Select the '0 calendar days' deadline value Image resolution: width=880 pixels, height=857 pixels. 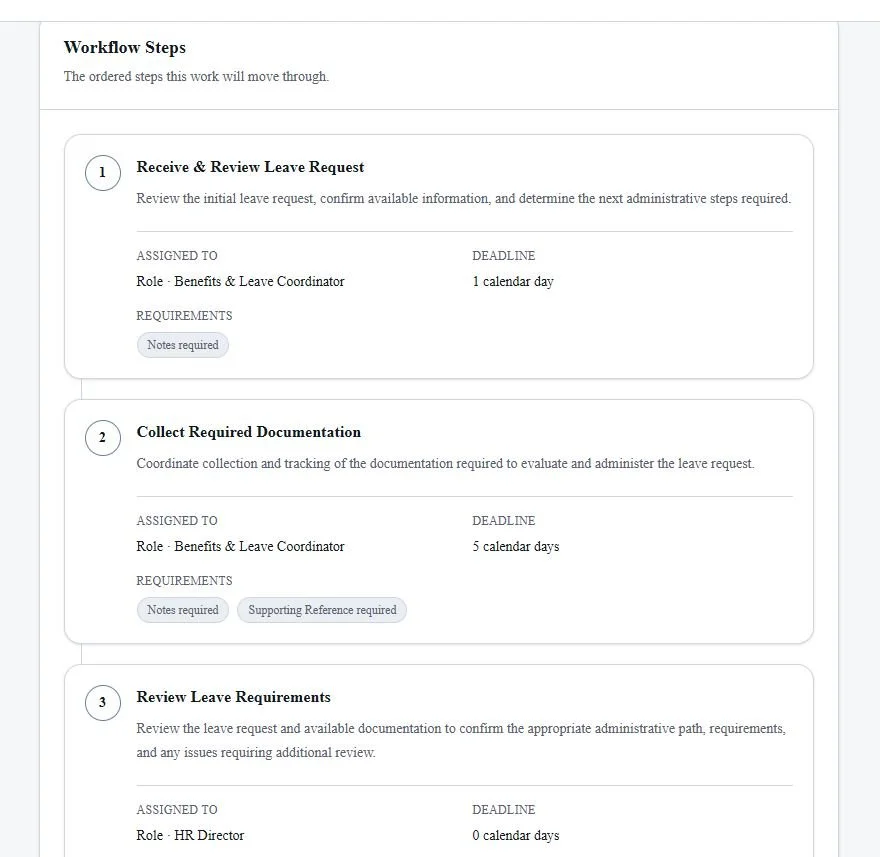pos(516,835)
